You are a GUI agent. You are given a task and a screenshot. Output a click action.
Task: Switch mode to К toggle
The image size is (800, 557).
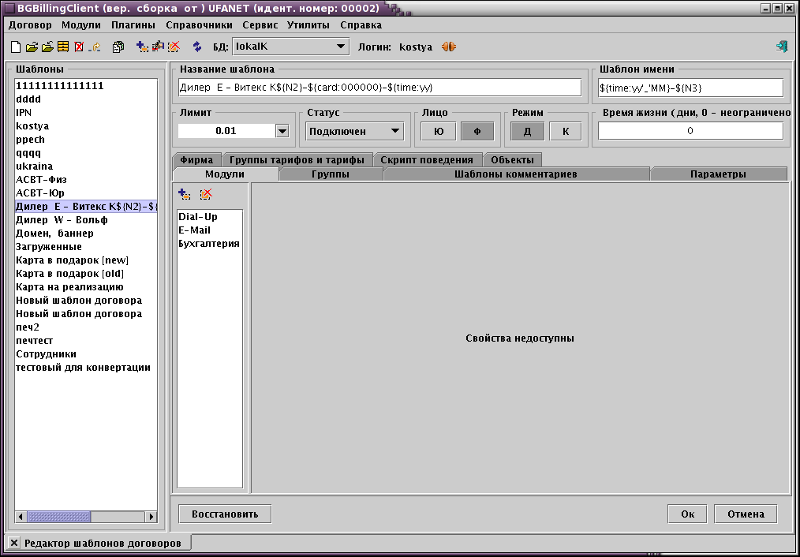click(565, 131)
